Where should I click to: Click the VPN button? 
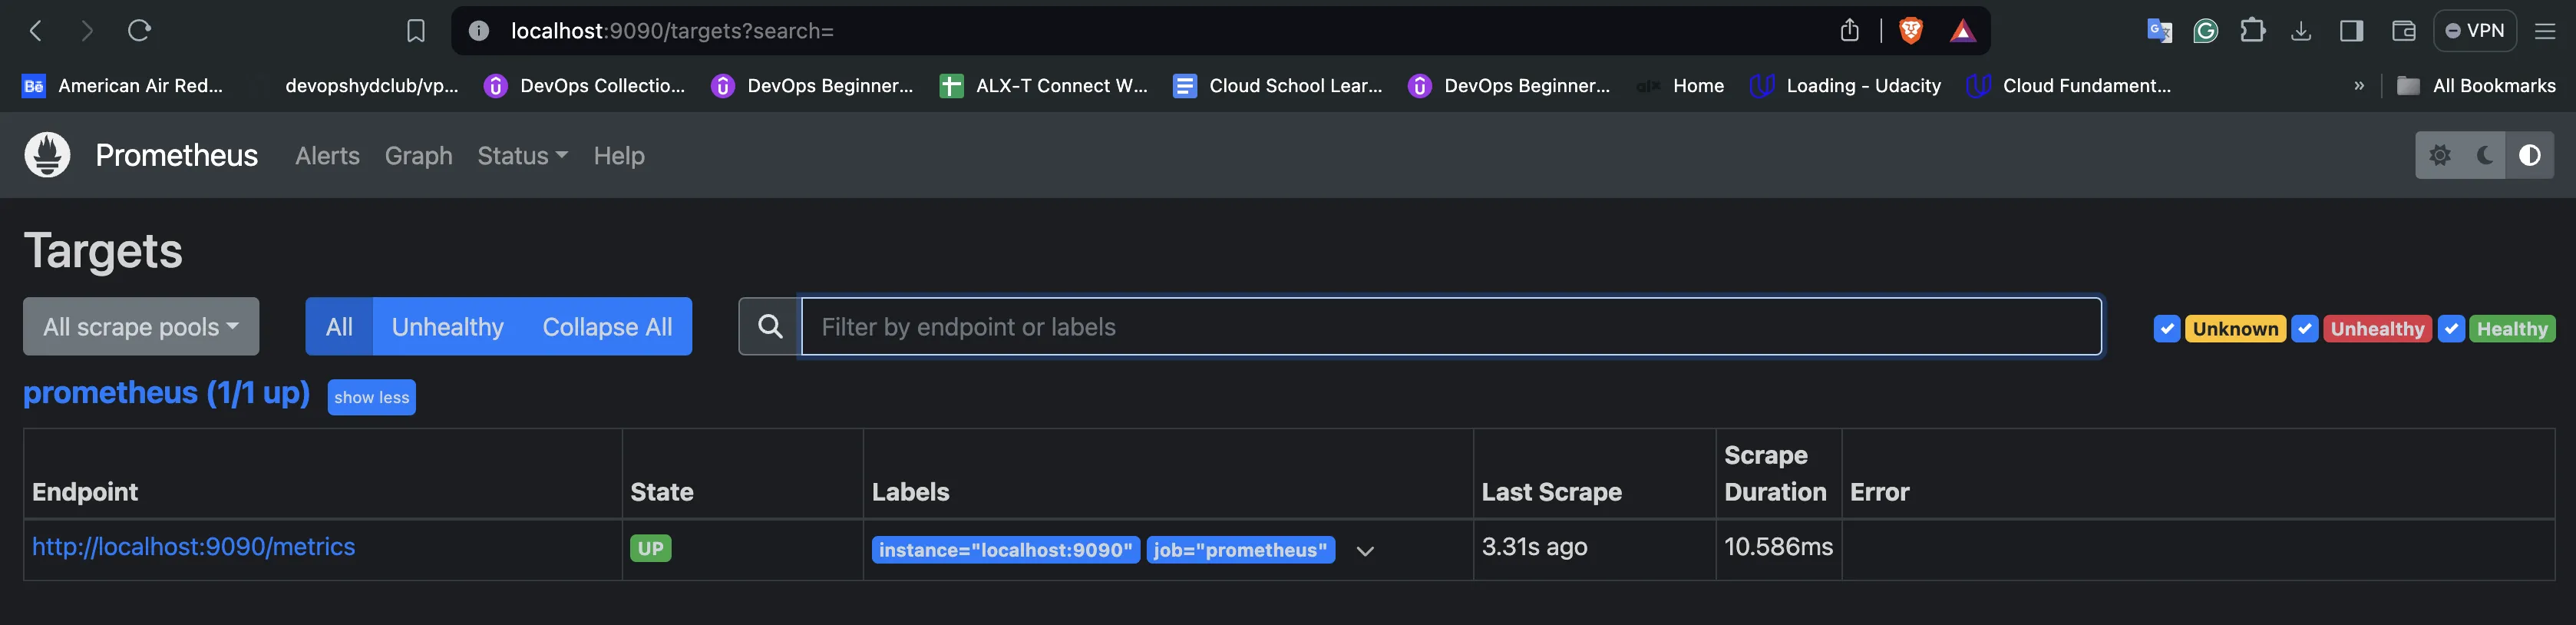coord(2475,31)
